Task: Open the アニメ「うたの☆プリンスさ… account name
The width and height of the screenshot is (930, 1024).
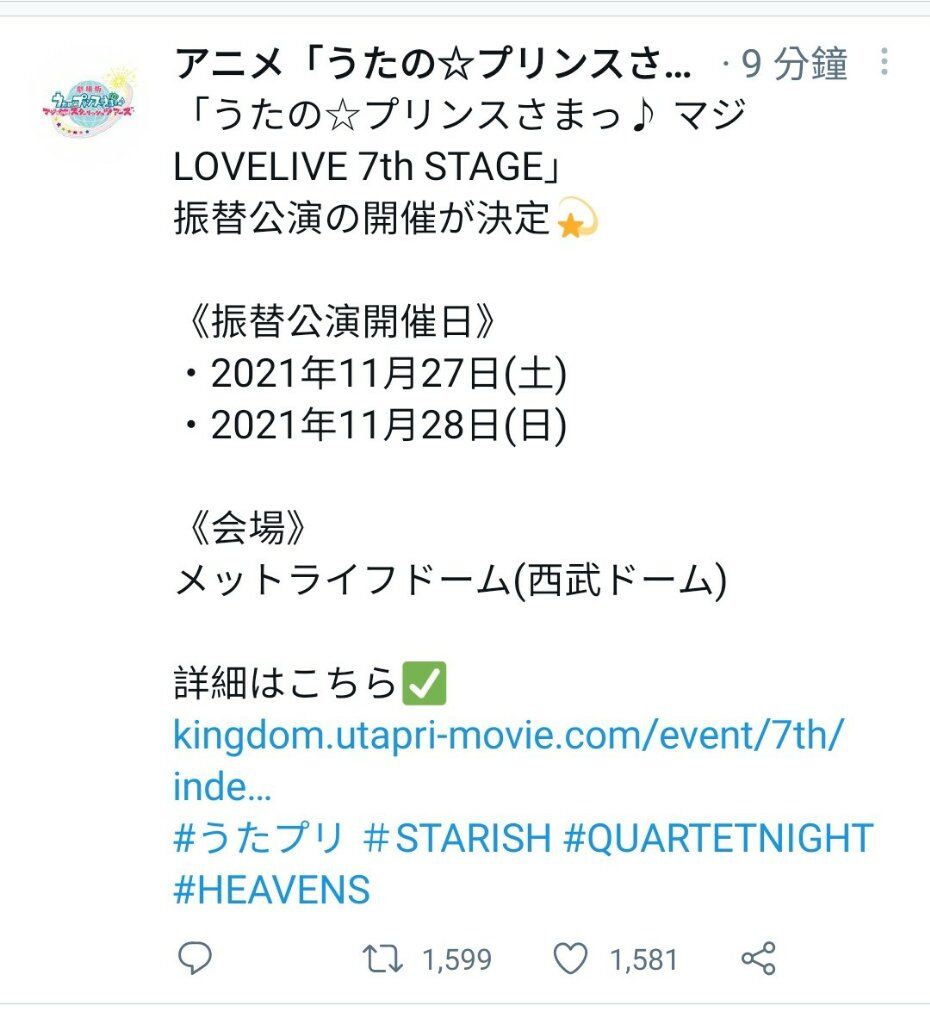Action: (432, 63)
